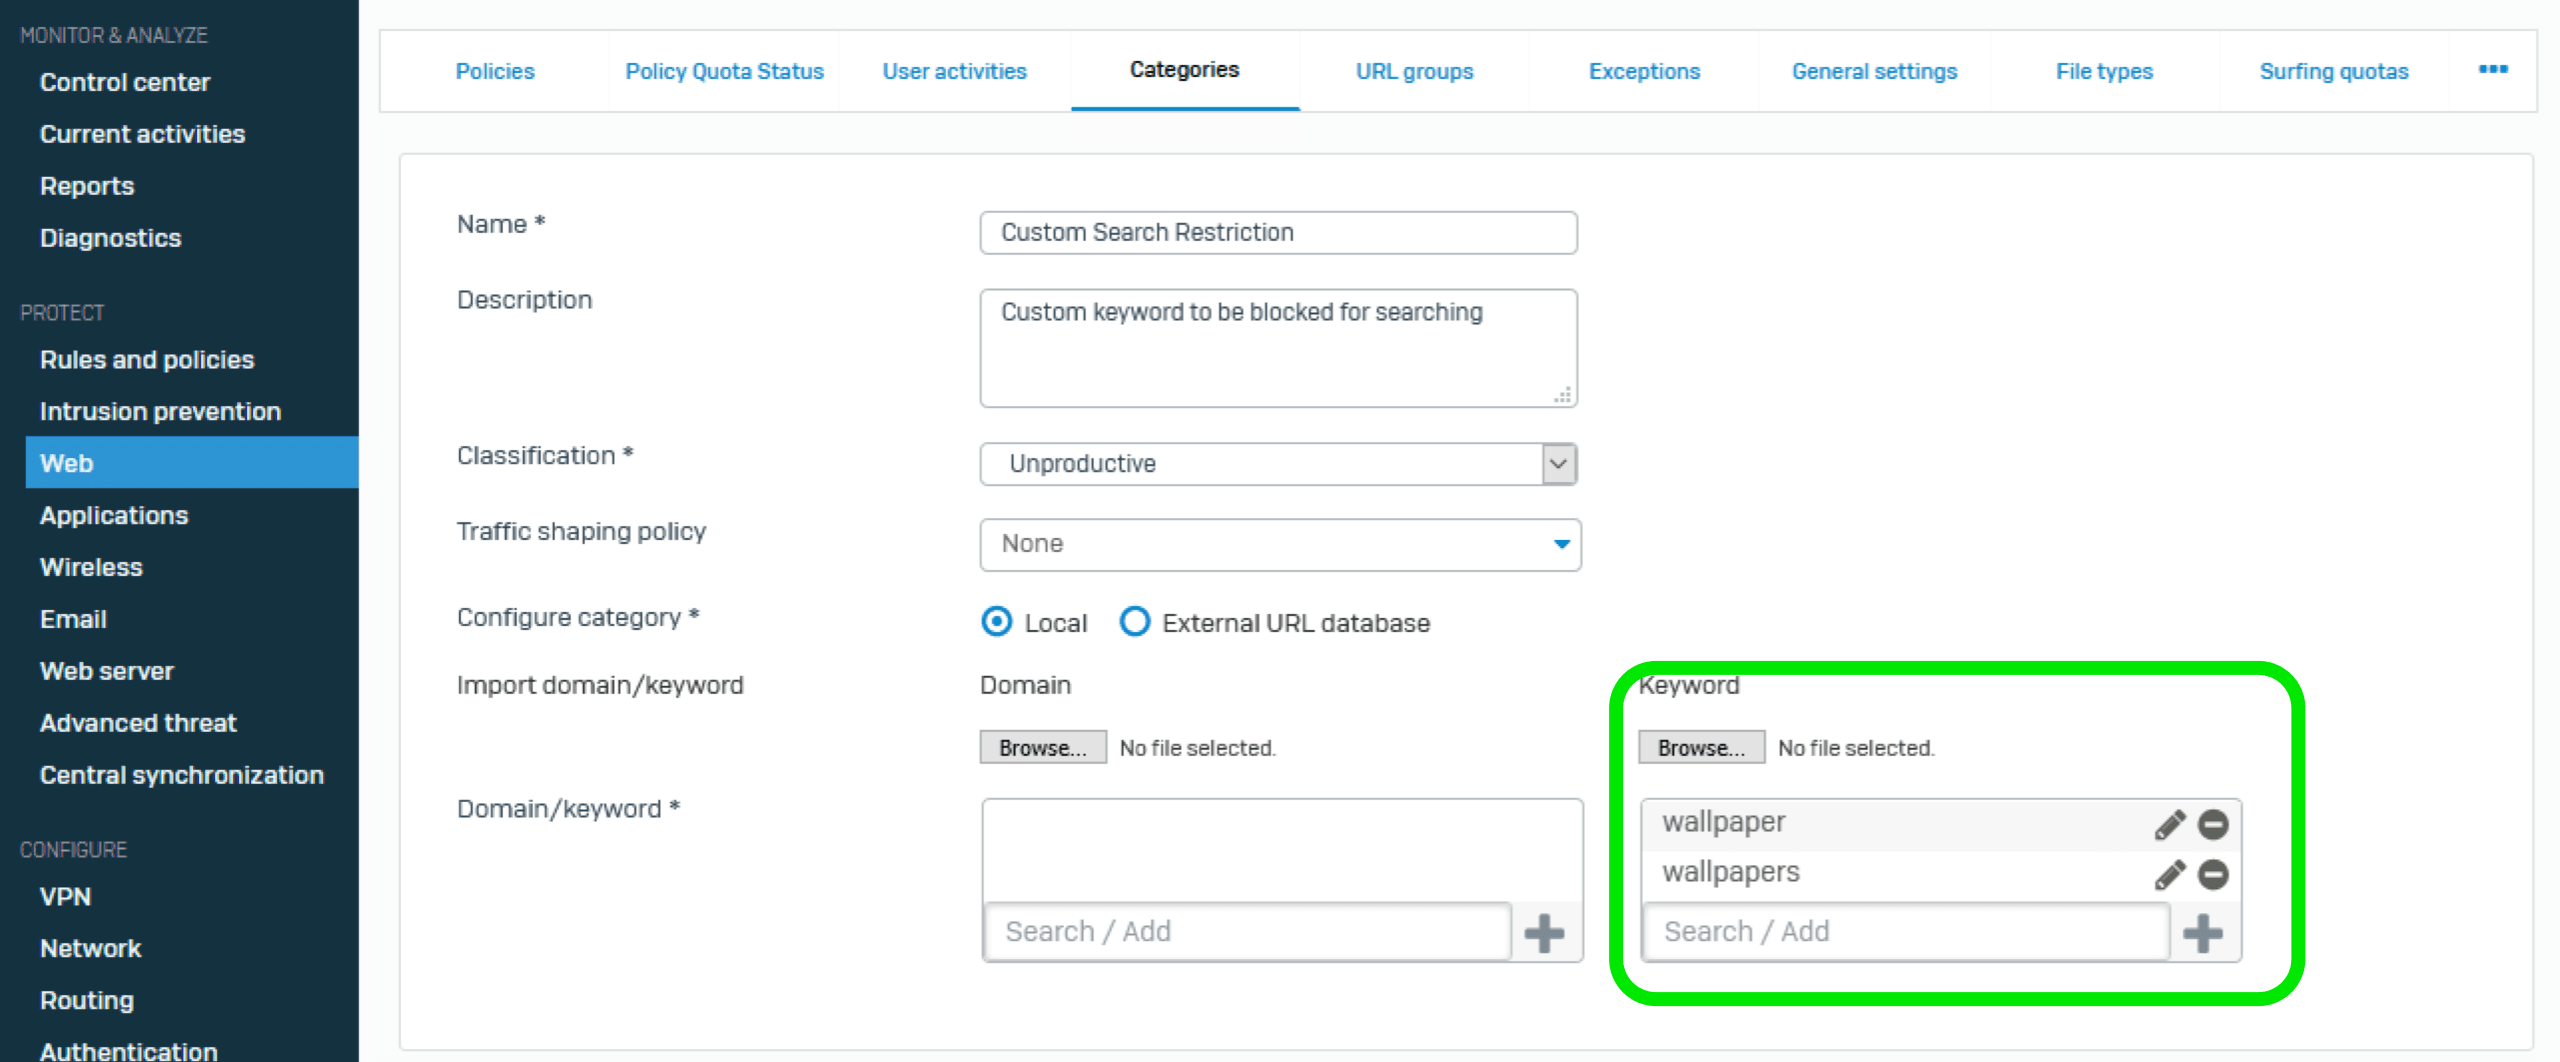The height and width of the screenshot is (1062, 2560).
Task: Edit the 'wallpaper' keyword with the pencil icon
Action: (x=2169, y=825)
